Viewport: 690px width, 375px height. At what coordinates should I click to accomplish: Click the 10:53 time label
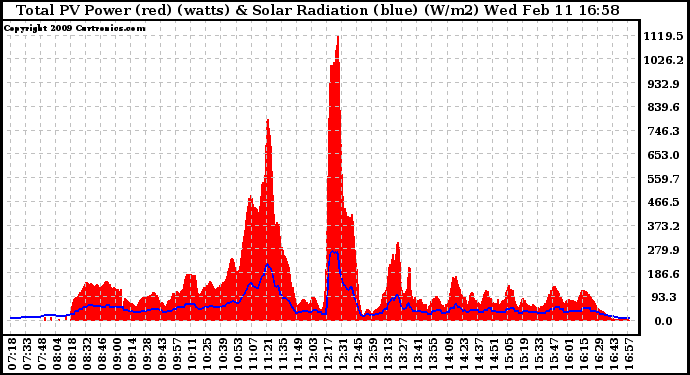coord(238,354)
